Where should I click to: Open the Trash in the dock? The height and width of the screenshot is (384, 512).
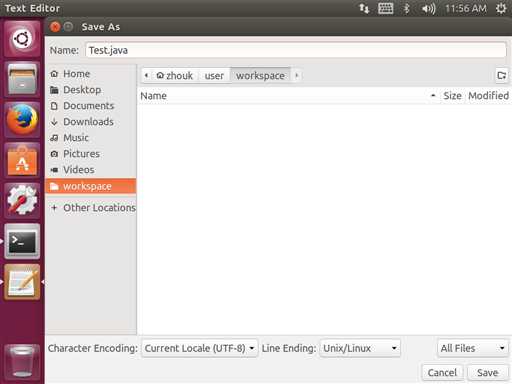tap(22, 362)
